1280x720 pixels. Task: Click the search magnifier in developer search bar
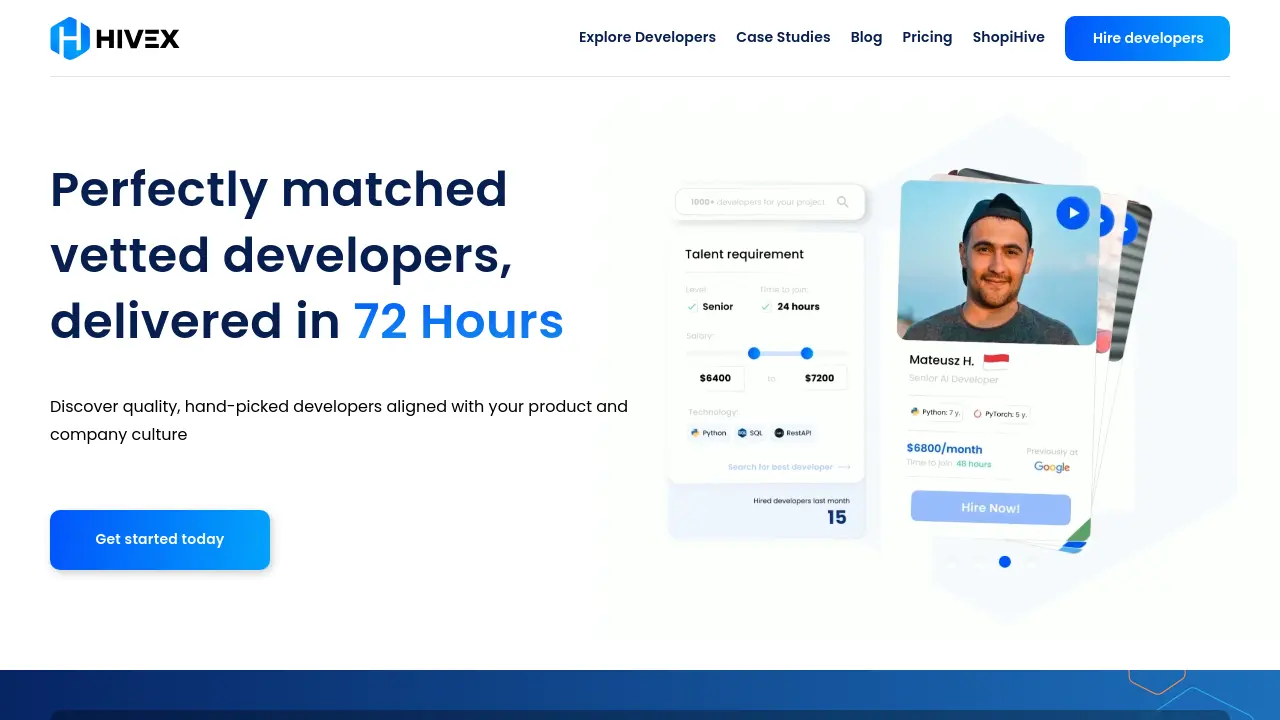click(843, 201)
